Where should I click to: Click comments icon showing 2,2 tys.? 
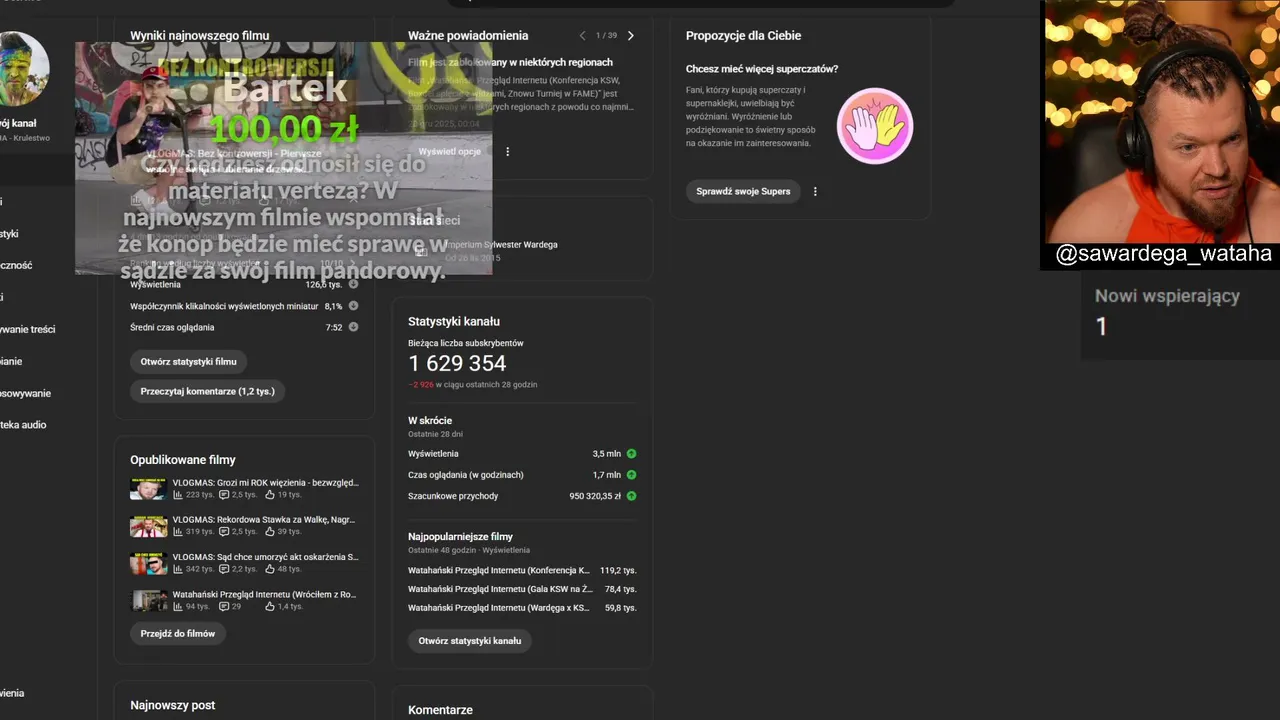click(x=224, y=569)
